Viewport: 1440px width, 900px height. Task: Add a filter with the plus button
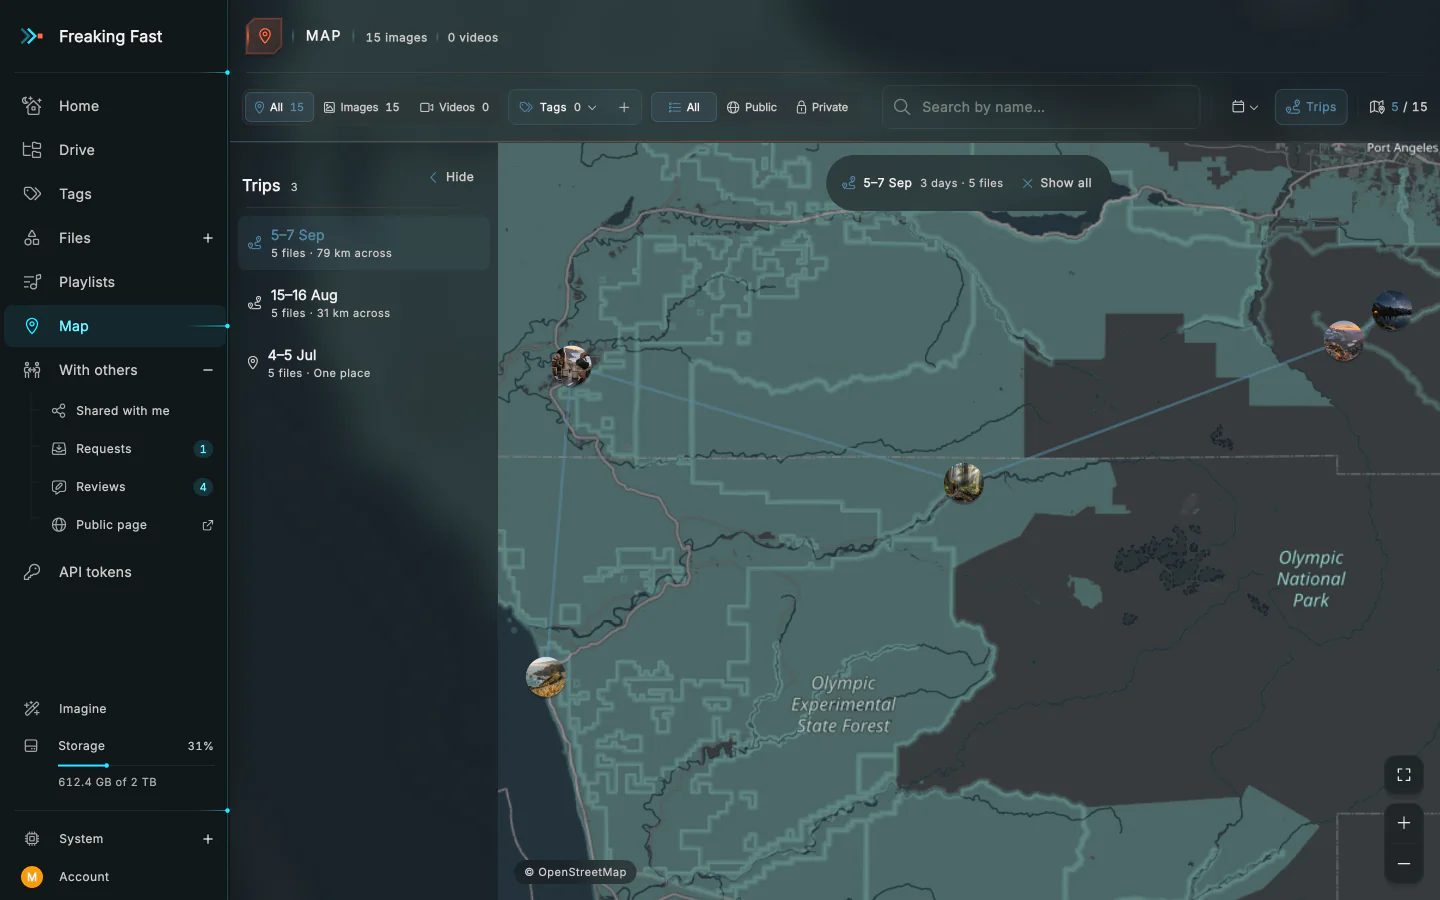[624, 107]
